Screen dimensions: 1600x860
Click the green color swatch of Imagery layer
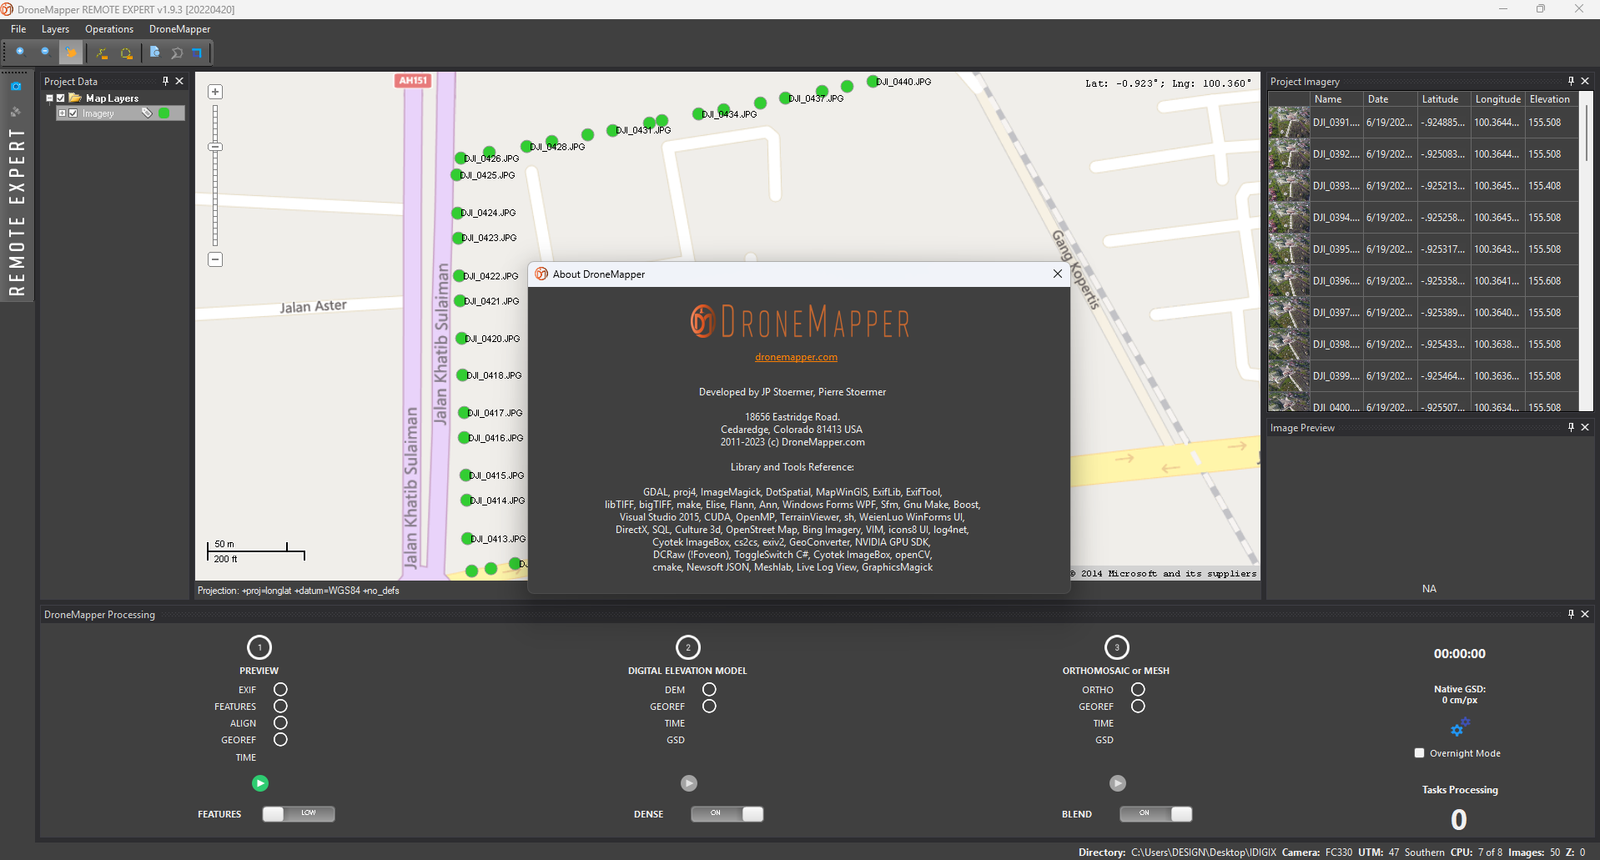point(164,113)
